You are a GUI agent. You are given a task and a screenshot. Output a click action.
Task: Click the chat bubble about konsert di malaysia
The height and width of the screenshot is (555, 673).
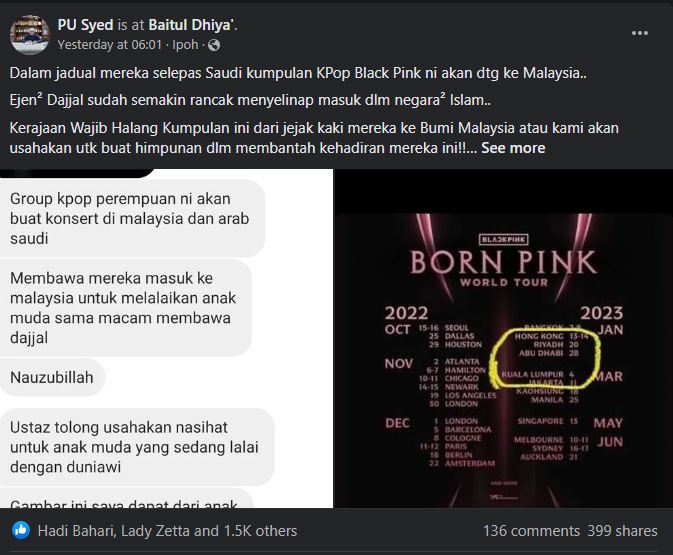tap(130, 219)
